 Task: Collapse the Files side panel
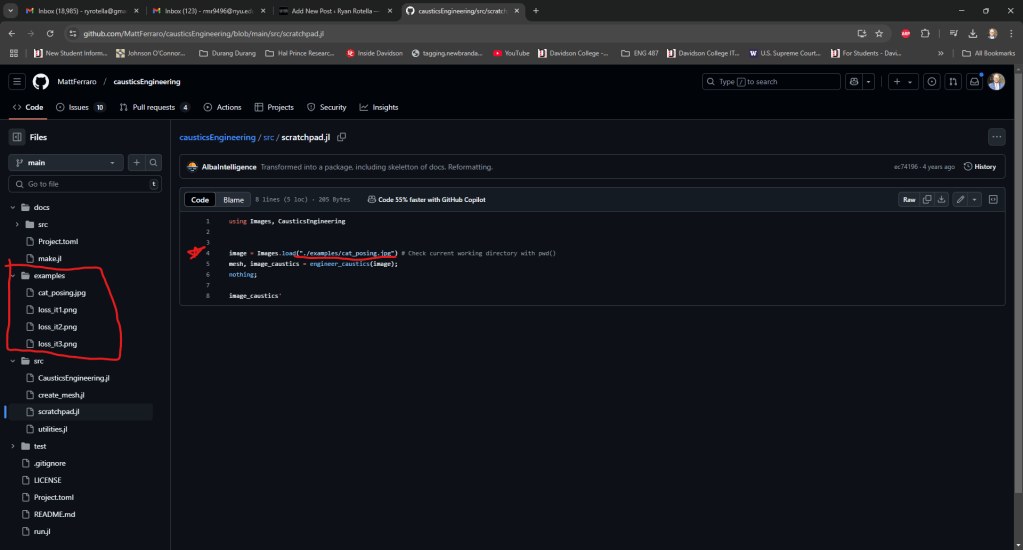(17, 137)
